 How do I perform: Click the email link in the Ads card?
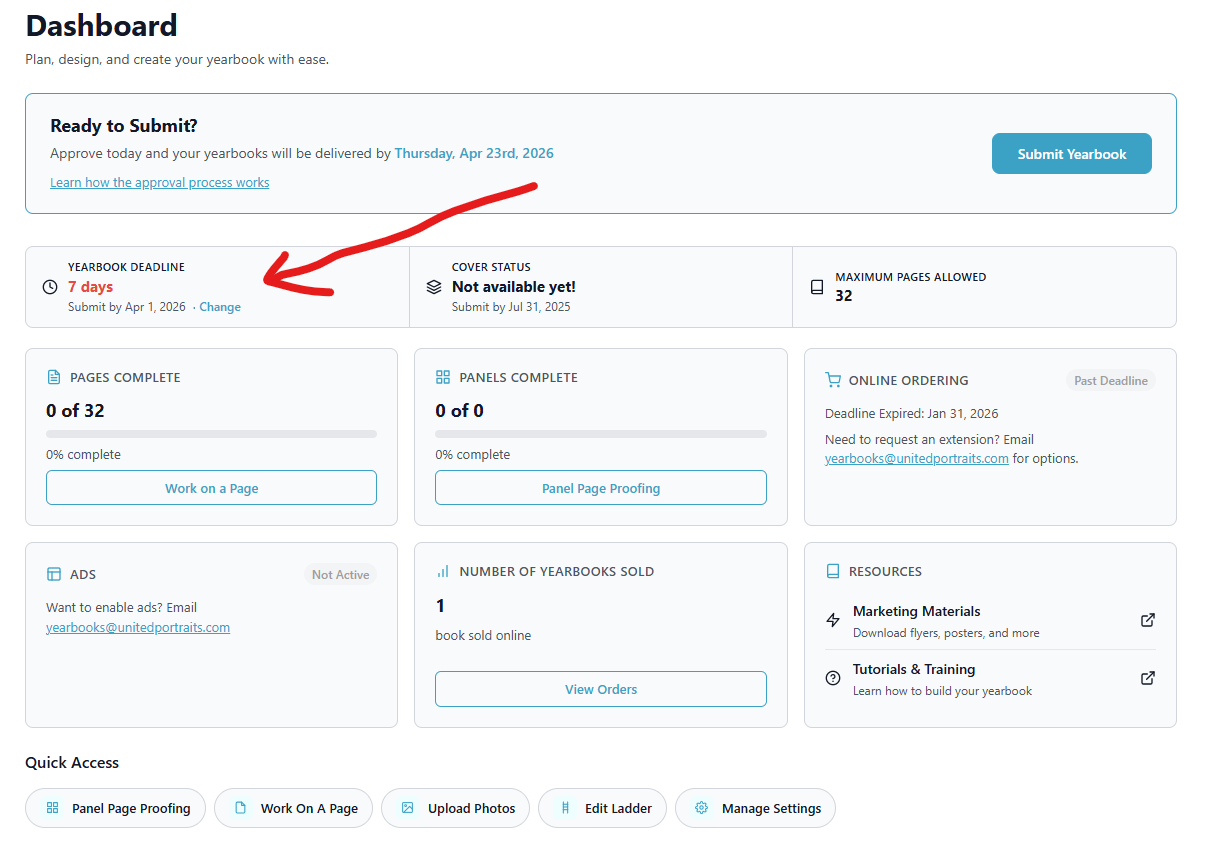tap(138, 628)
